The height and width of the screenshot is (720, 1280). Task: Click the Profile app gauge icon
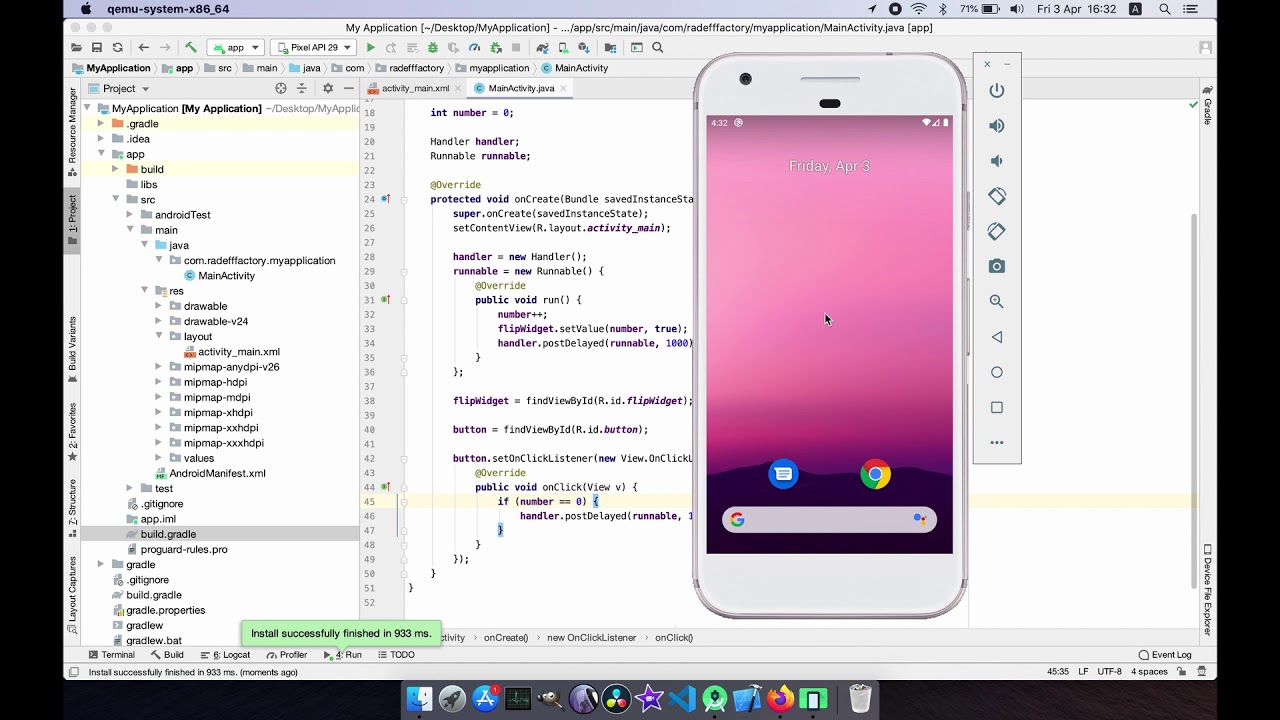(475, 47)
